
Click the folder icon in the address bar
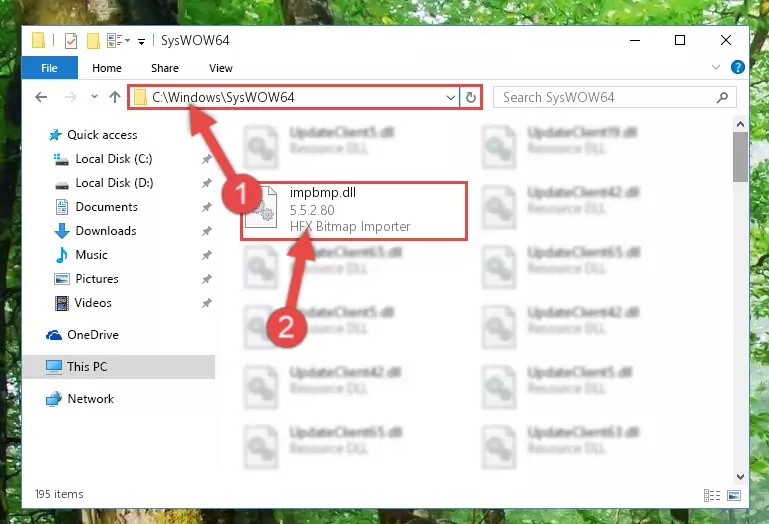[140, 97]
